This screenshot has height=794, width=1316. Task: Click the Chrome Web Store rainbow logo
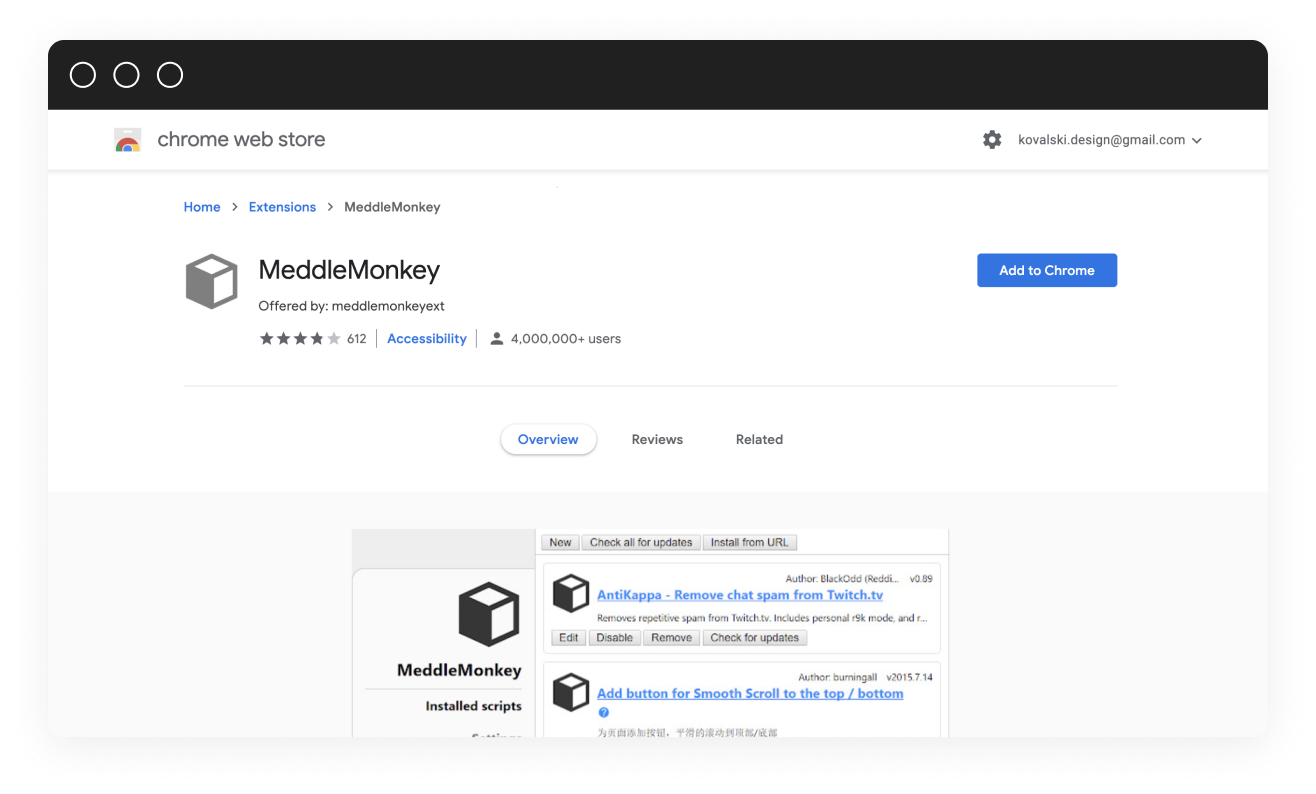click(127, 140)
